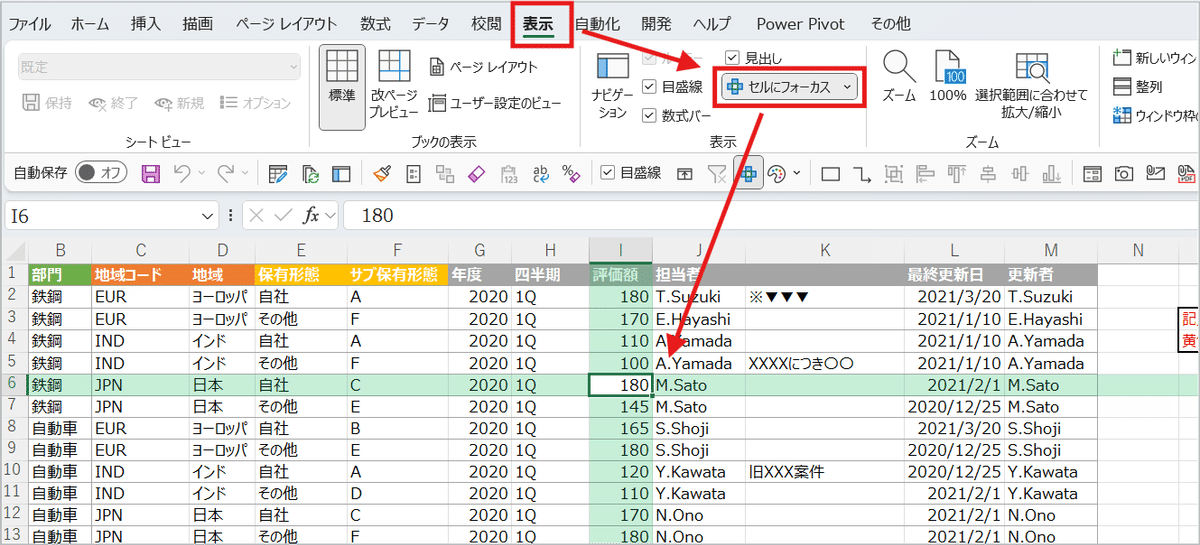Screen dimensions: 1200x545
Task: Set zoom to 100% icon
Action: [x=947, y=78]
